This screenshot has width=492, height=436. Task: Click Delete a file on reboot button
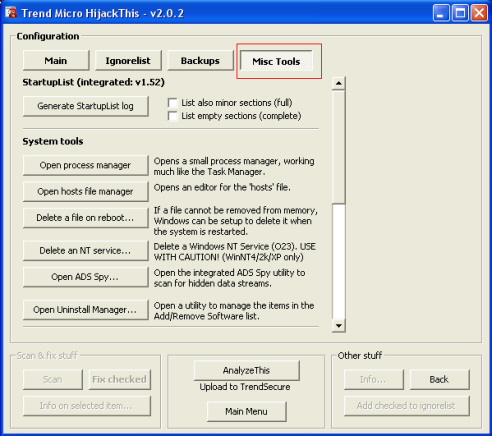85,218
